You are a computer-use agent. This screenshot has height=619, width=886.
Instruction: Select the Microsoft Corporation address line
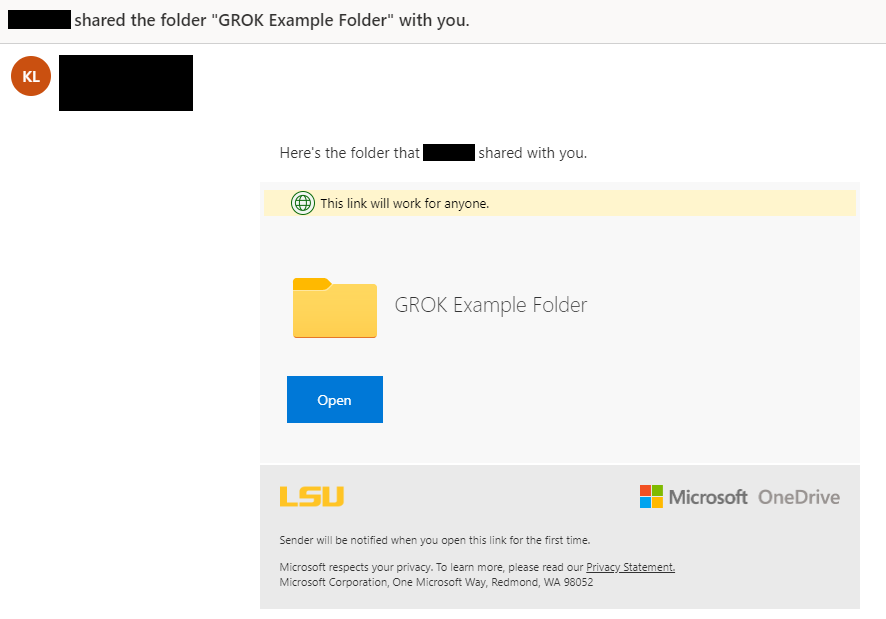click(436, 582)
